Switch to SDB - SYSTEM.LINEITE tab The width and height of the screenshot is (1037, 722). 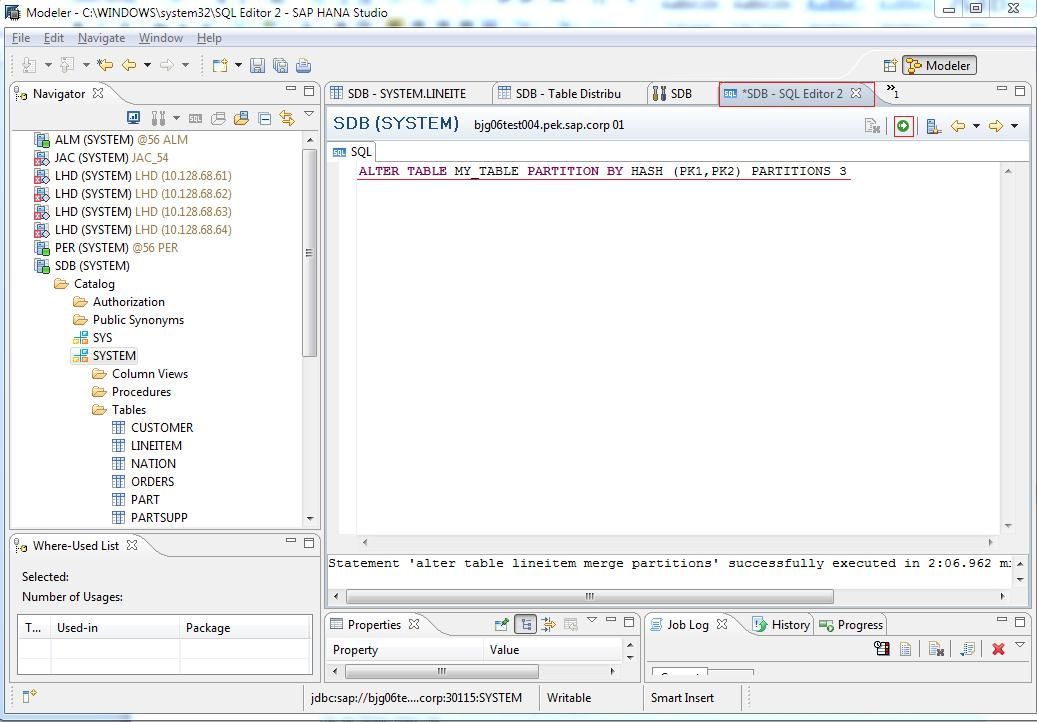(x=406, y=94)
